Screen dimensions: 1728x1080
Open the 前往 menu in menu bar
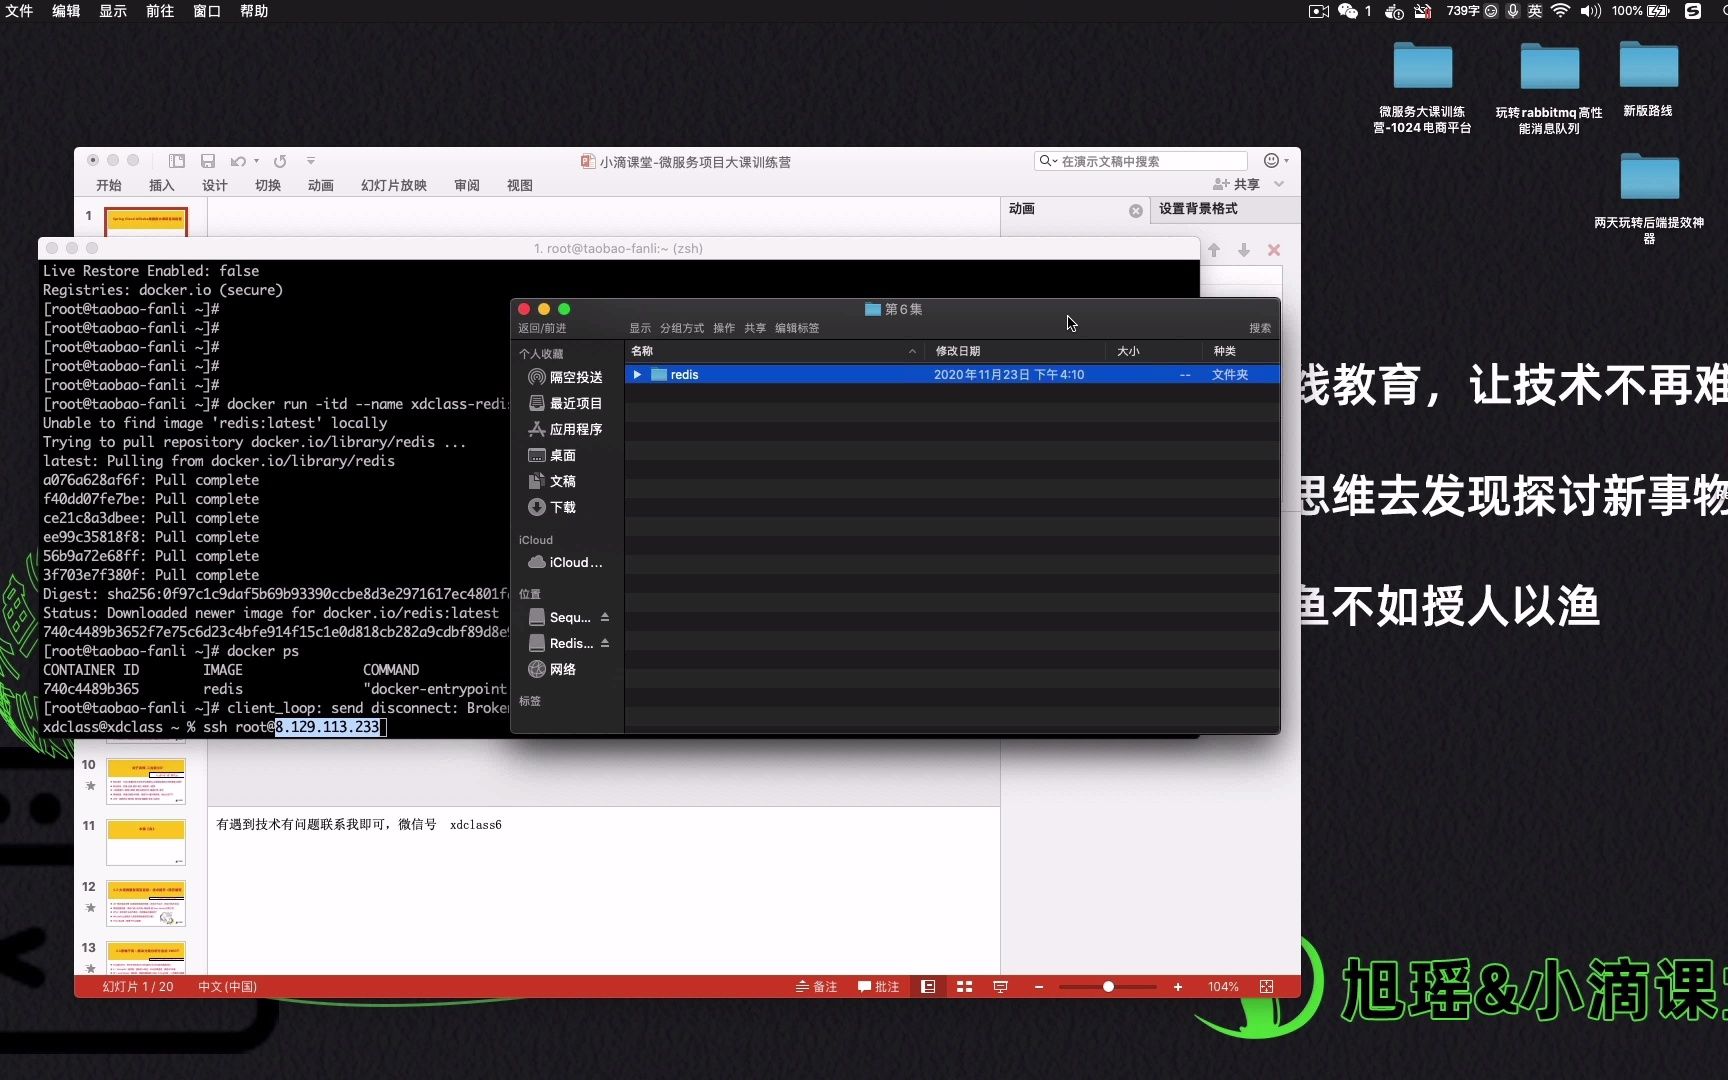coord(159,11)
